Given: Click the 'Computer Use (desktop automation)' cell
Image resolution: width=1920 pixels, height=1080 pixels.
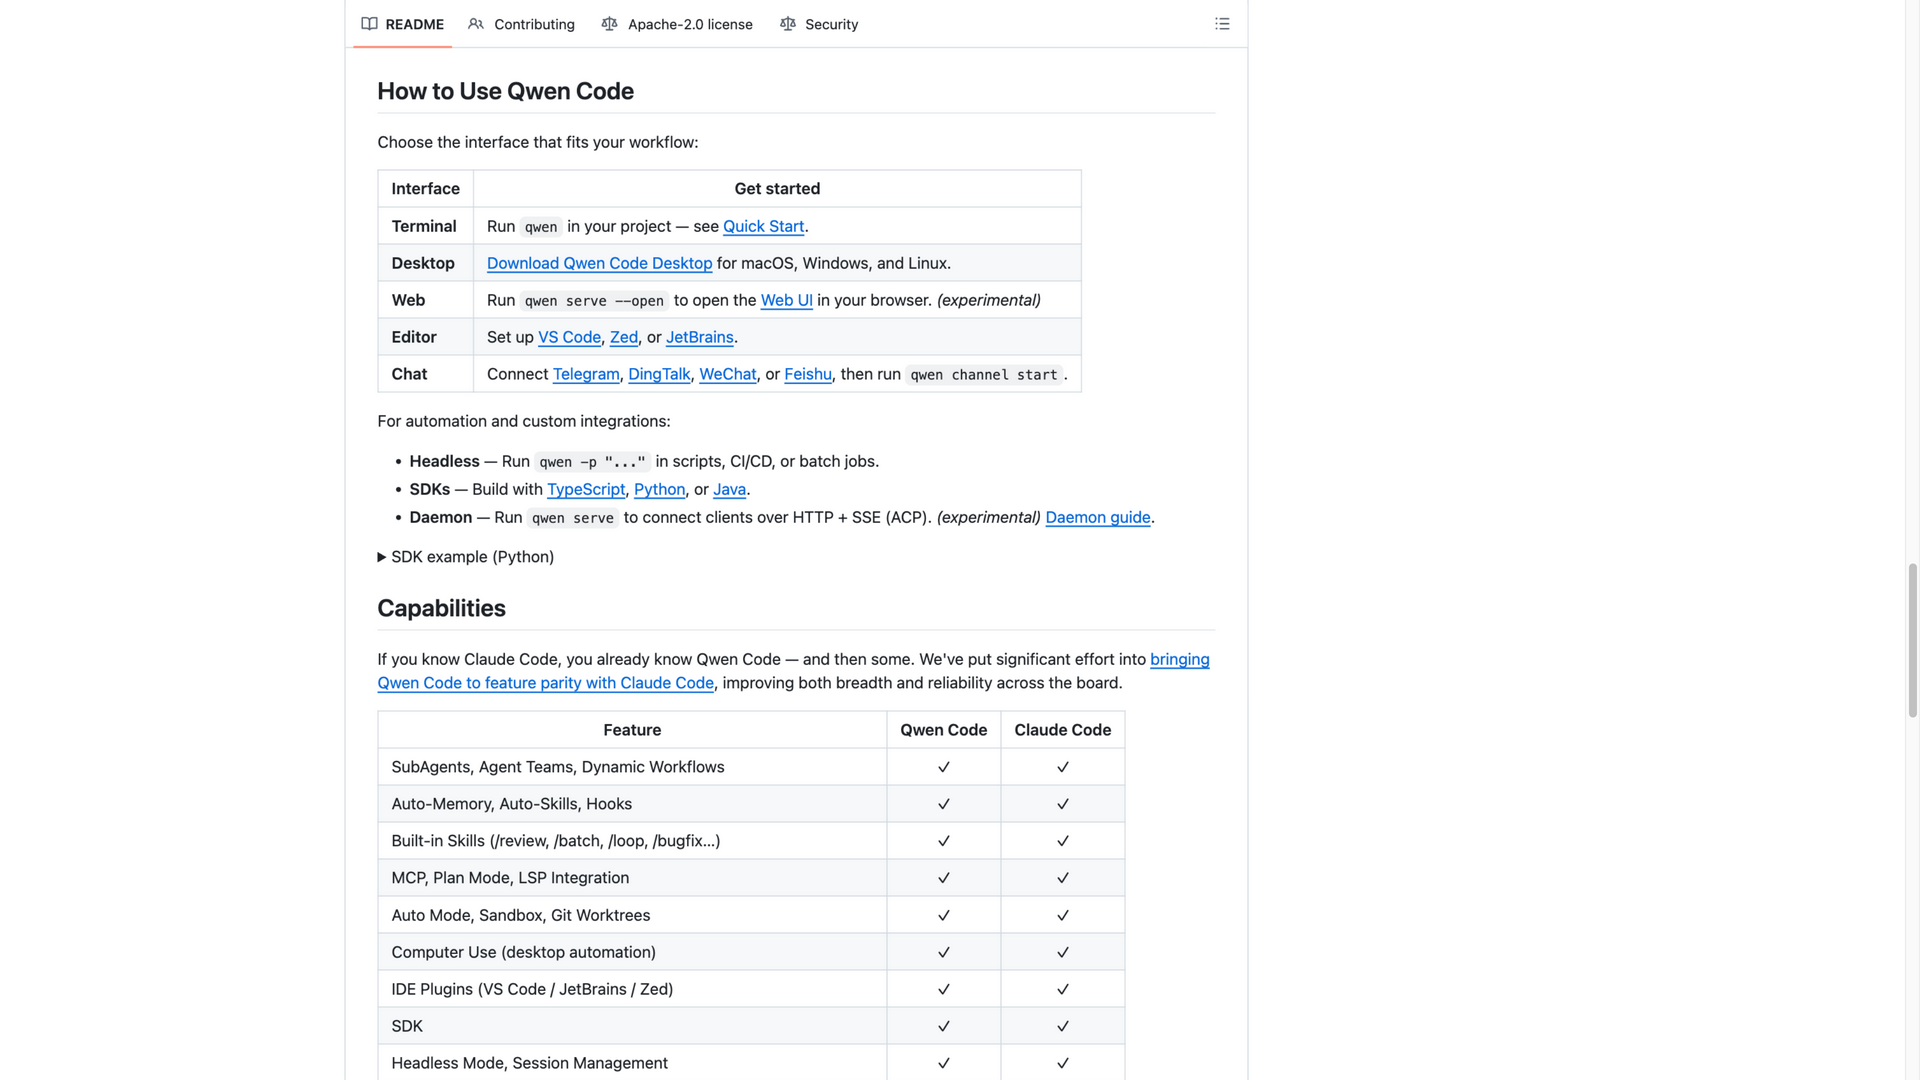Looking at the screenshot, I should pos(632,952).
